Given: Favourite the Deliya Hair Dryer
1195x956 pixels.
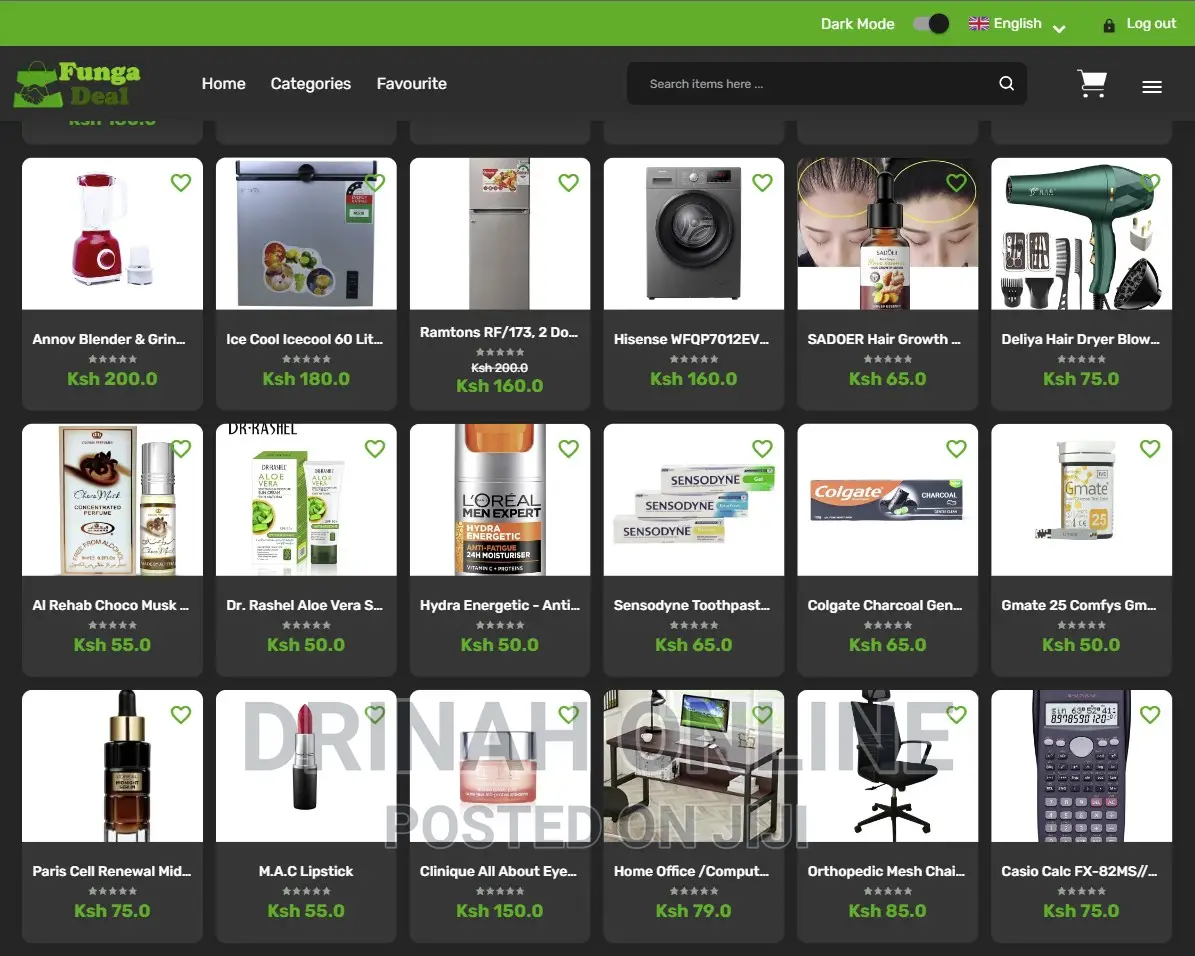Looking at the screenshot, I should (x=1150, y=183).
